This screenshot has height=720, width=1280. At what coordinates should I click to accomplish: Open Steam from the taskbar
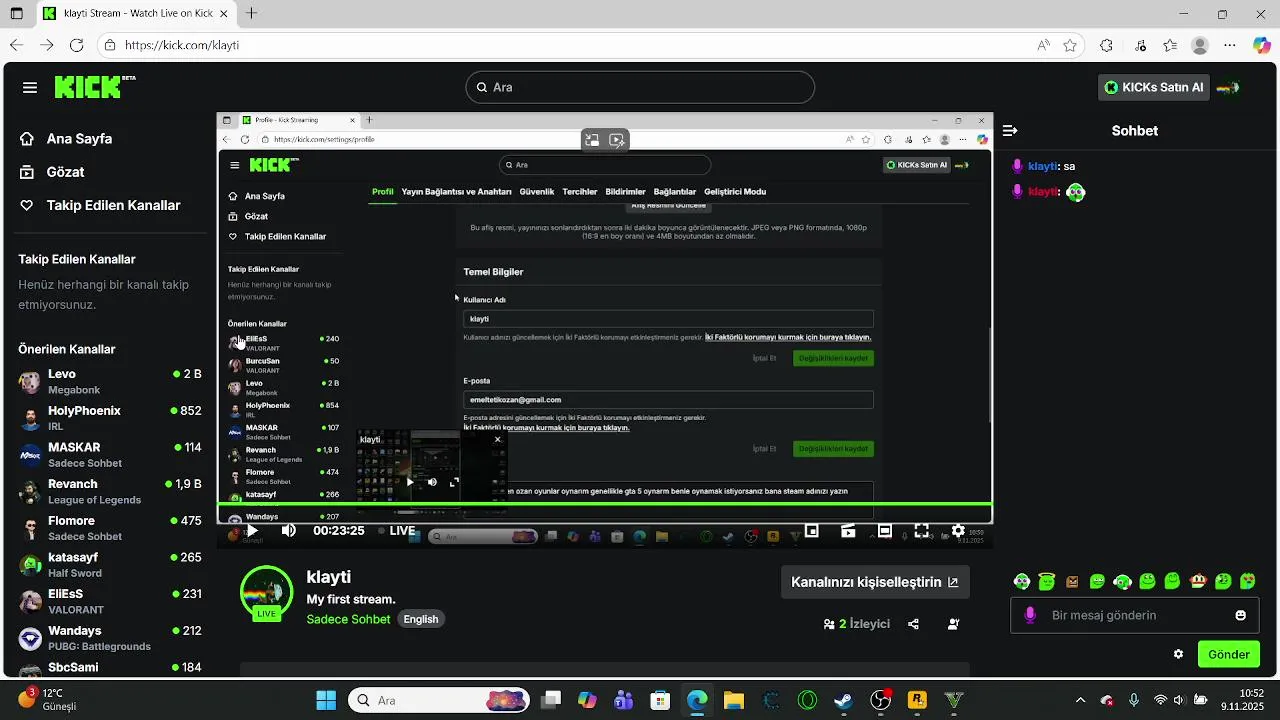pyautogui.click(x=843, y=700)
